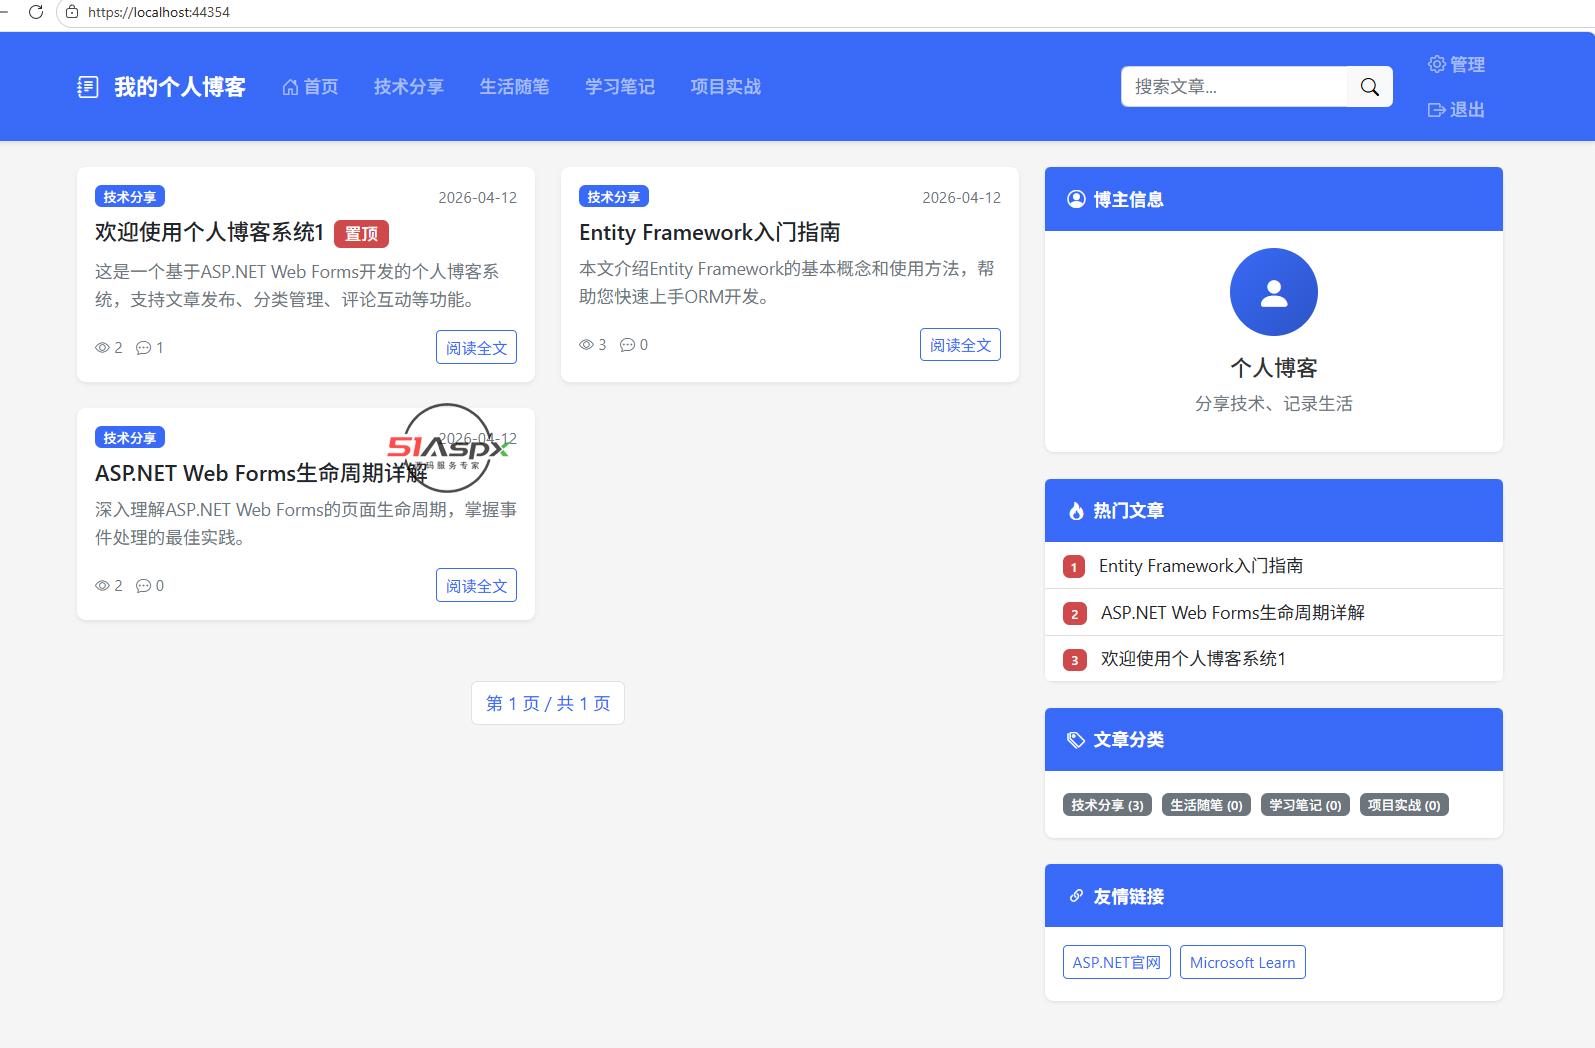1595x1048 pixels.
Task: Open the Microsoft Learn friend link
Action: pos(1242,962)
